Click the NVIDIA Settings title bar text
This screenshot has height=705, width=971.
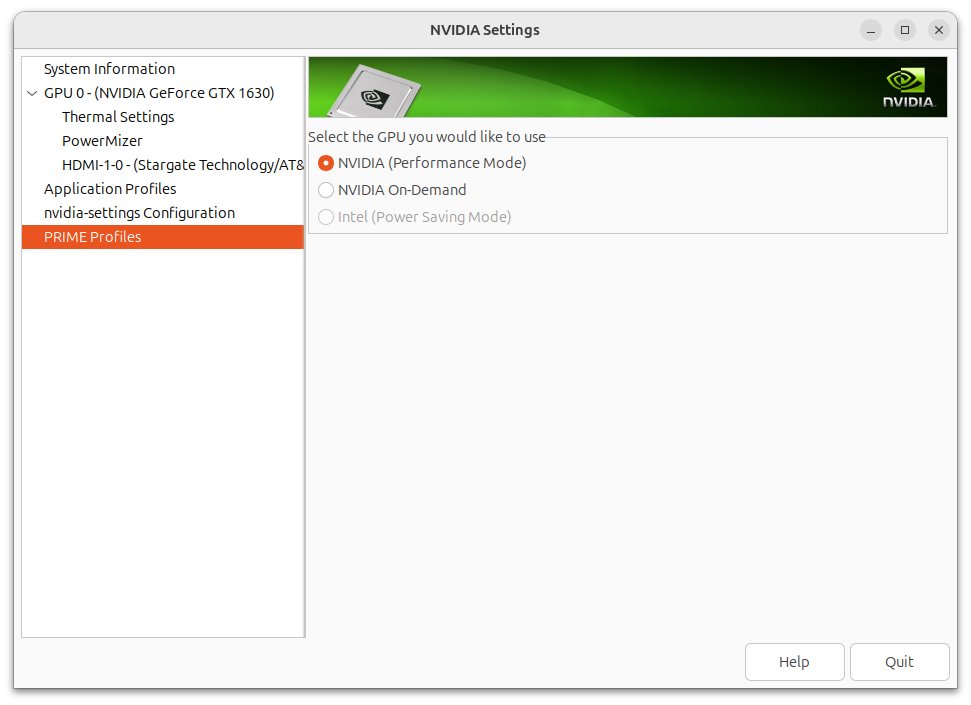(485, 30)
